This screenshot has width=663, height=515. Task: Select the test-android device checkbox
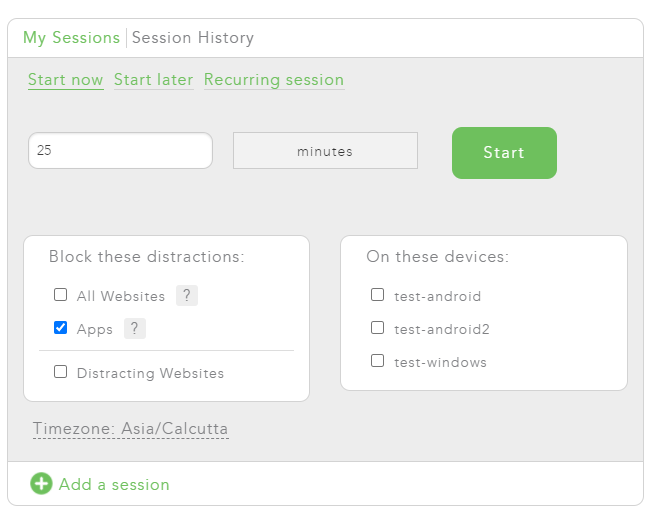tap(377, 294)
